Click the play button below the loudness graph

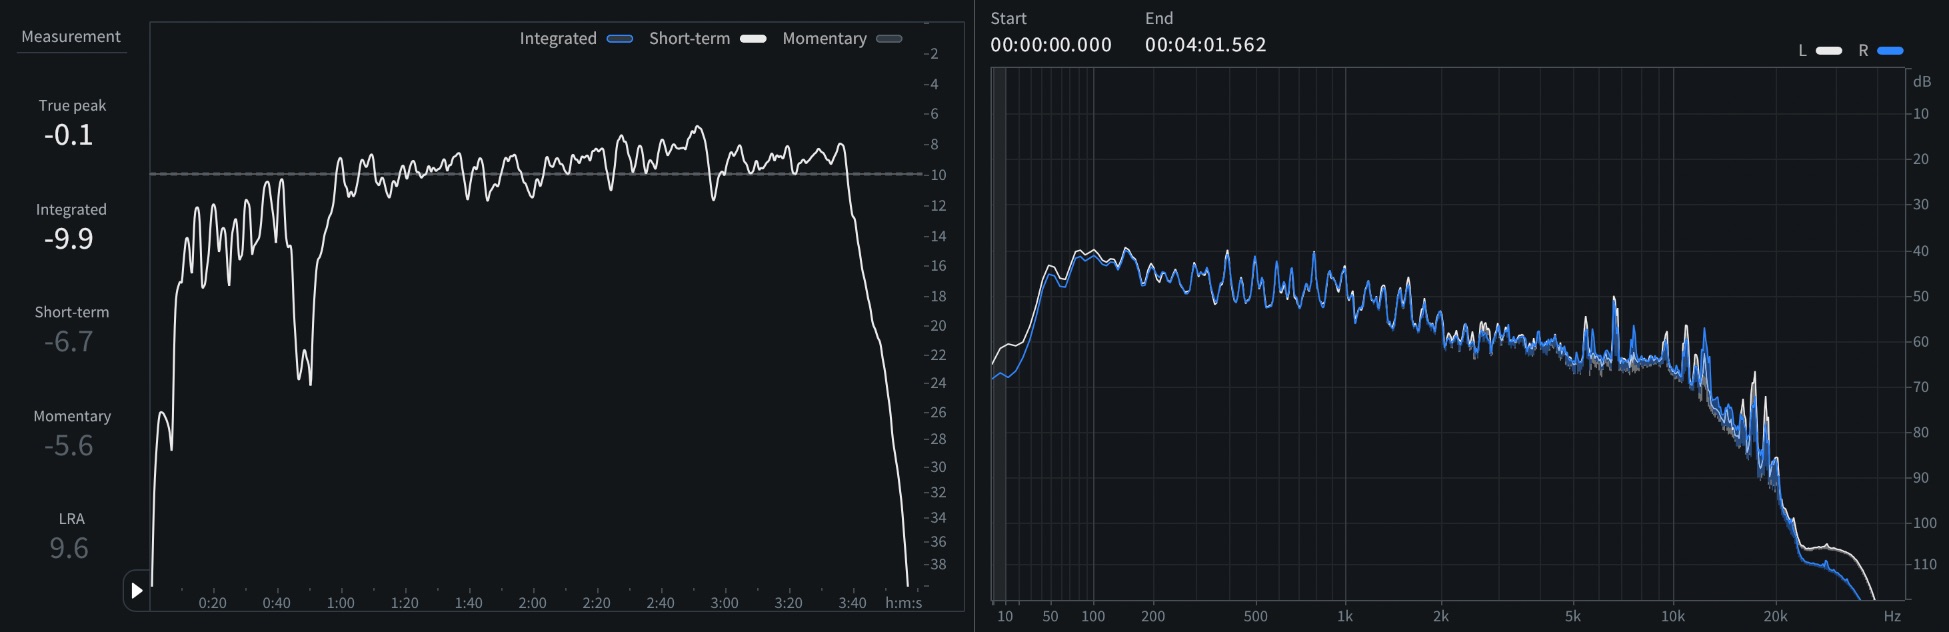point(137,591)
